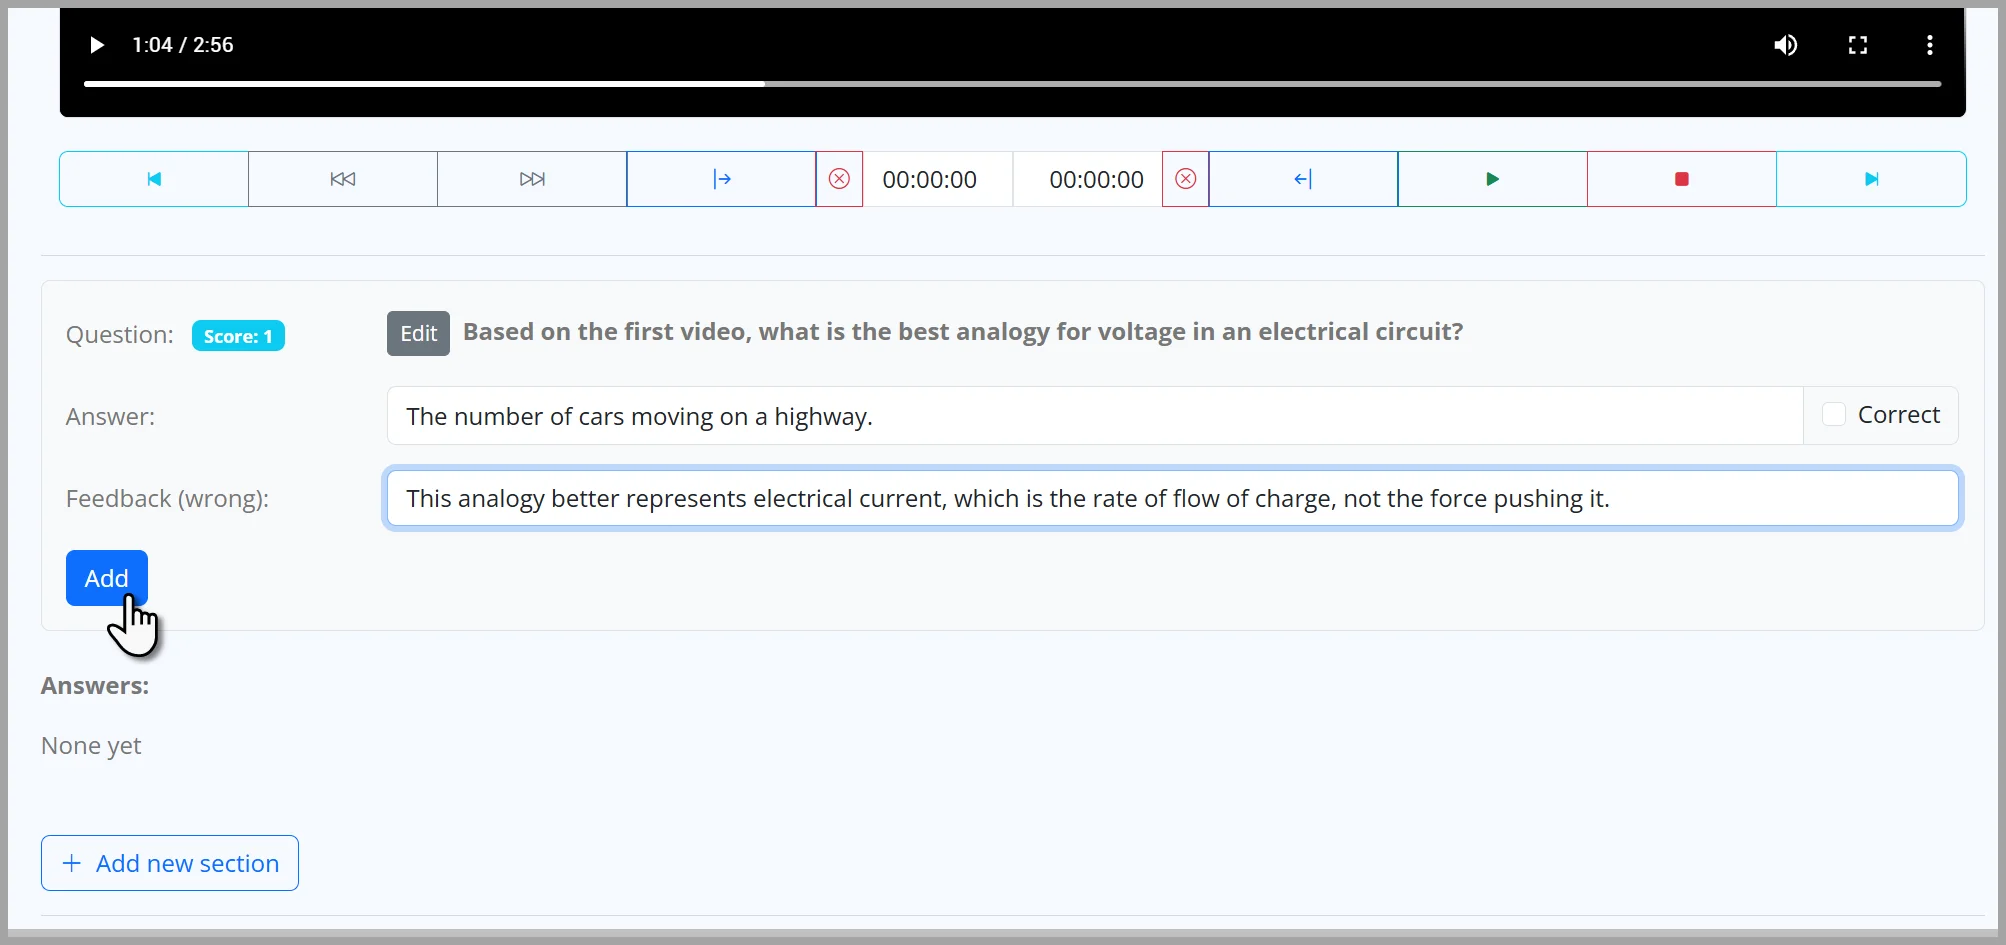Screen dimensions: 2006x945
Task: Clear the start time value
Action: click(x=839, y=179)
